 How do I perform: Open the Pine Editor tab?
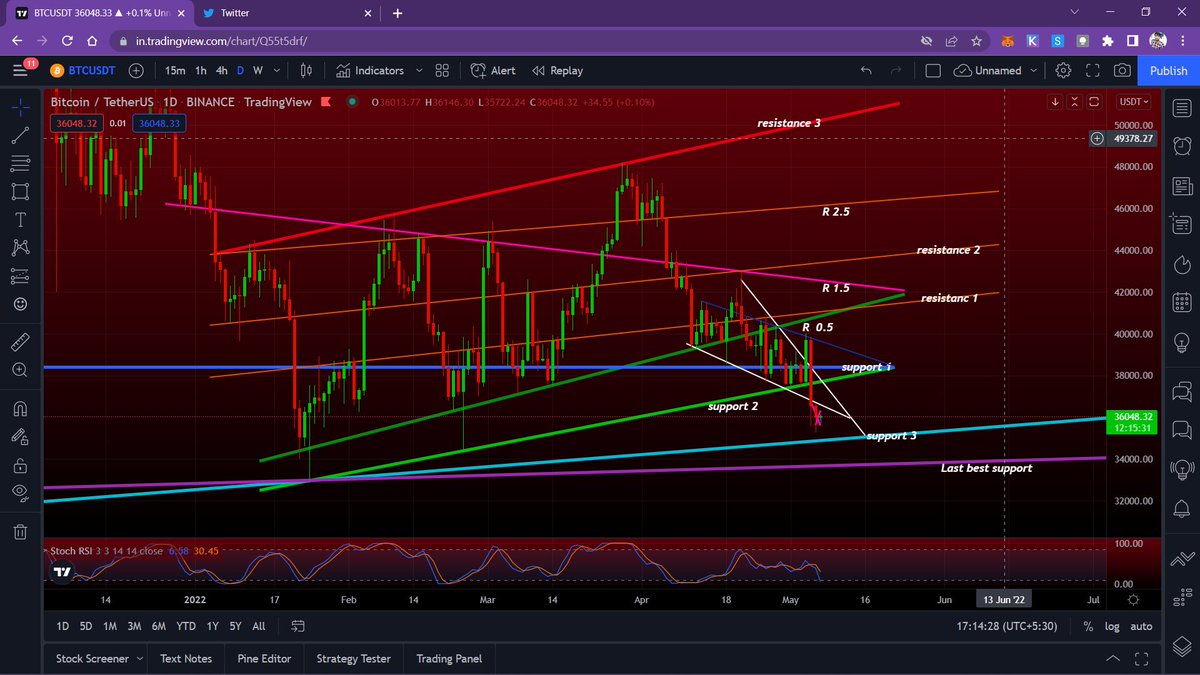pyautogui.click(x=264, y=658)
